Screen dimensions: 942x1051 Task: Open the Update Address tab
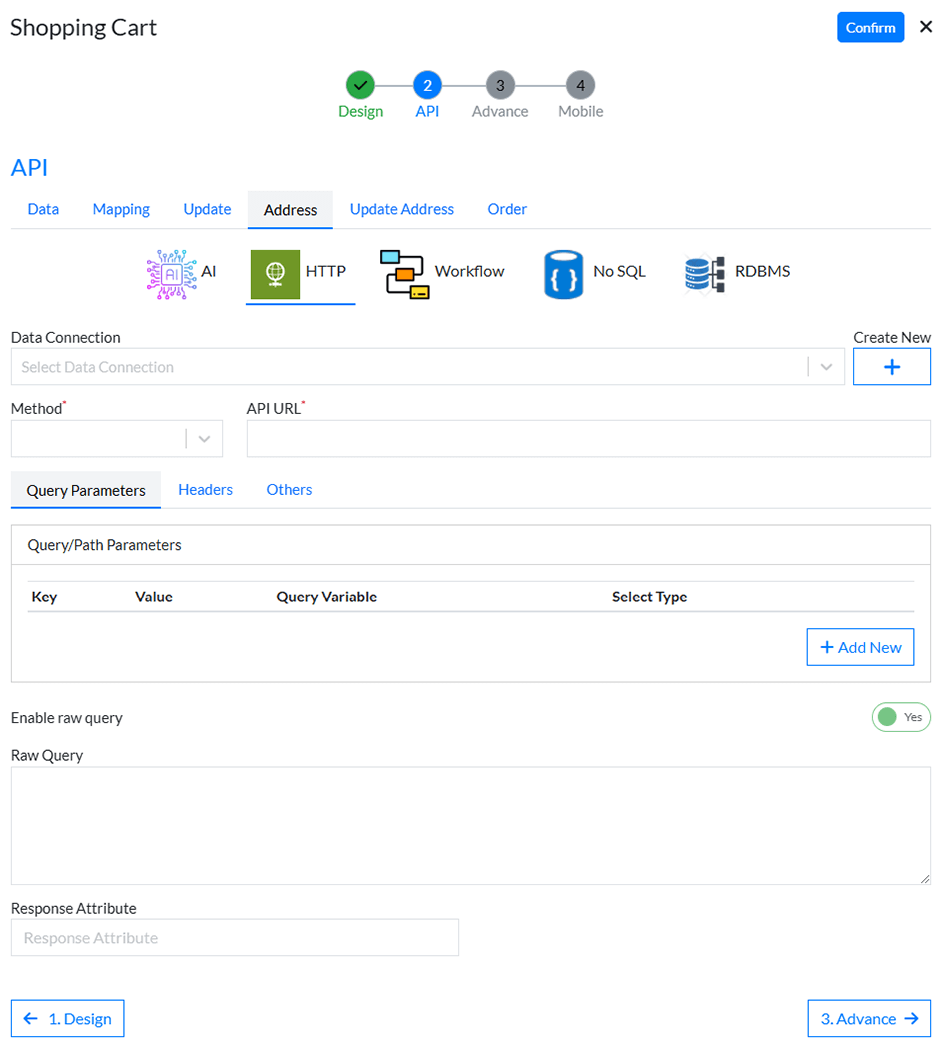point(401,209)
